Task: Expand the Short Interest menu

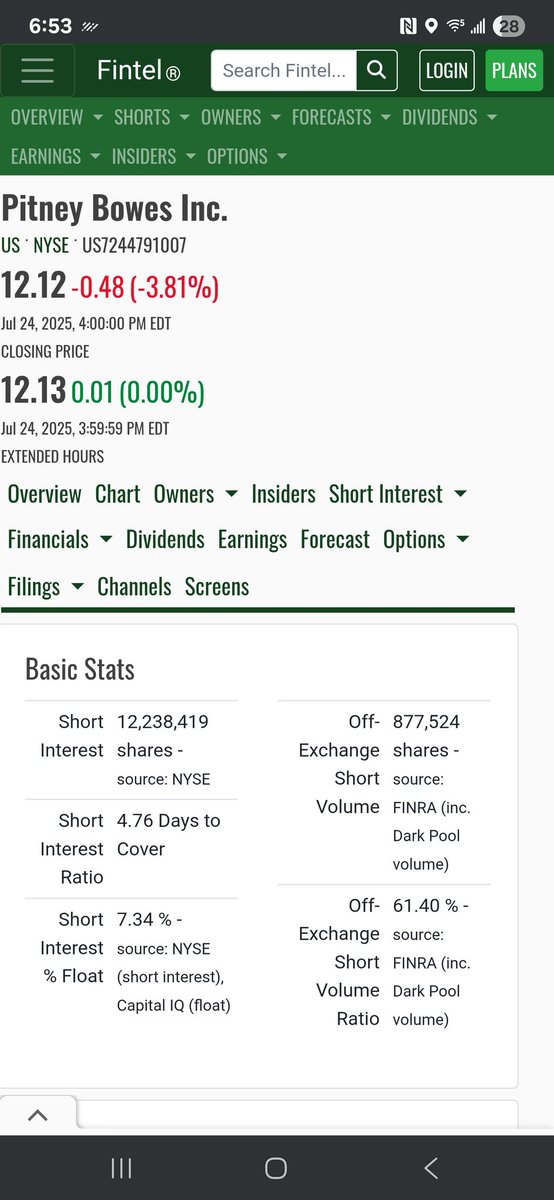Action: point(398,494)
